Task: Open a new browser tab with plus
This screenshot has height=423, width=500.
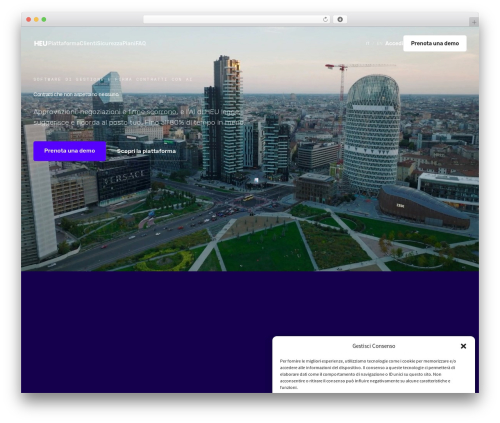Action: 474,22
